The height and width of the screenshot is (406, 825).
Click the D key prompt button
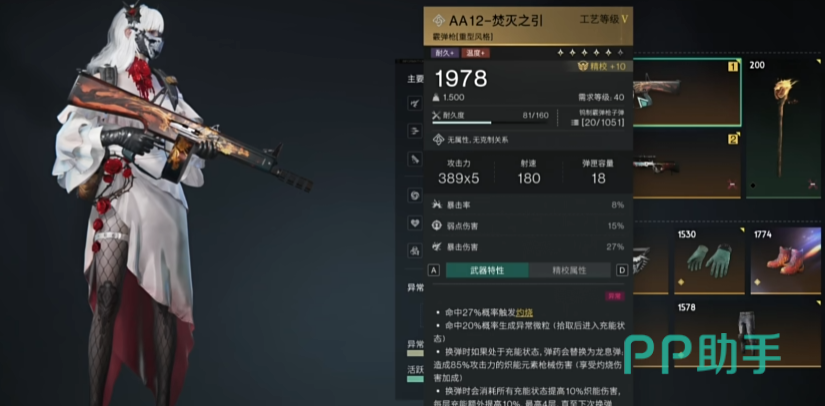click(622, 270)
